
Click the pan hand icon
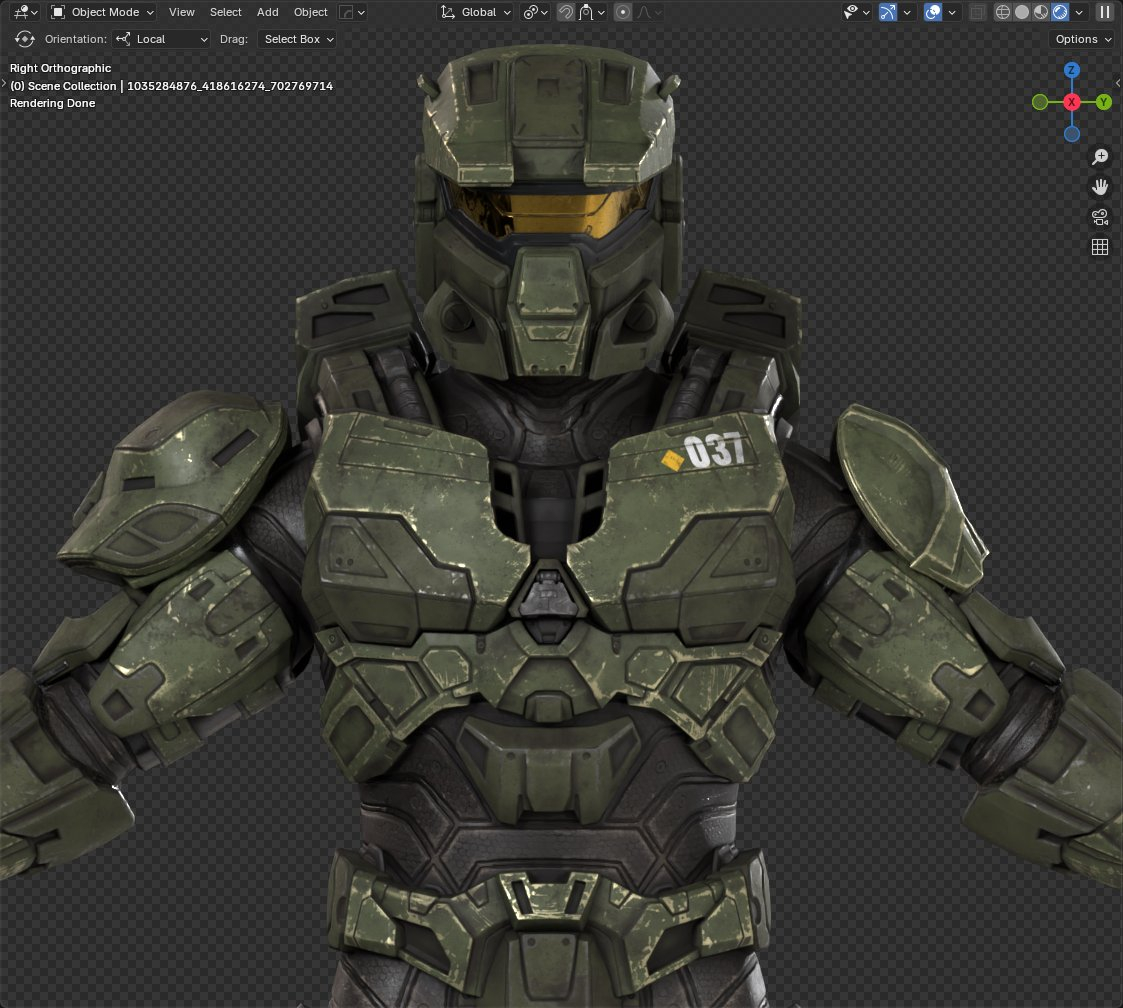[x=1100, y=187]
